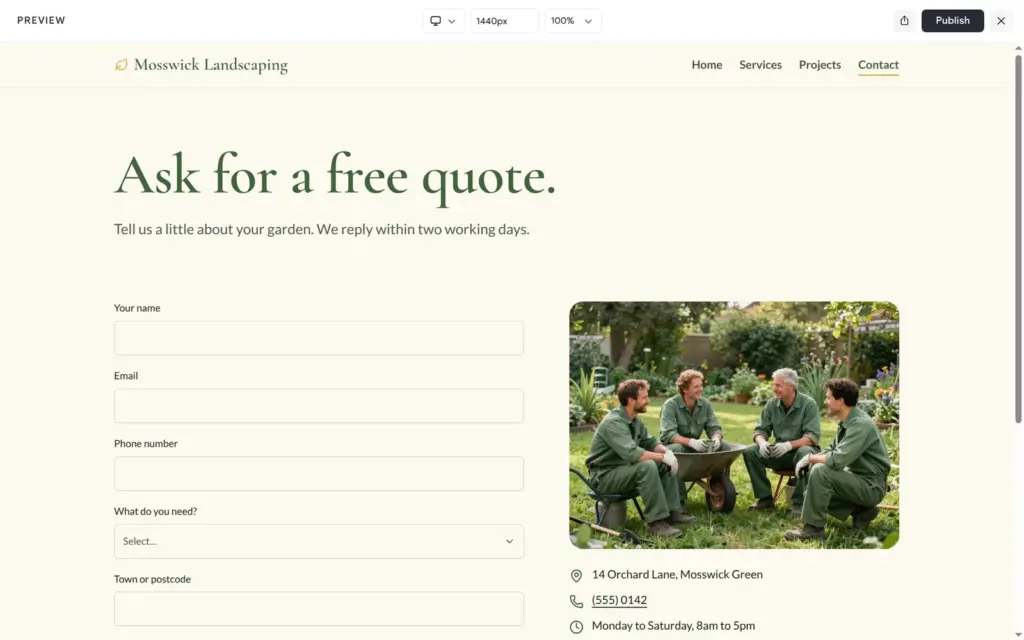This screenshot has height=640, width=1024.
Task: Call the (555) 0142 link
Action: (619, 600)
